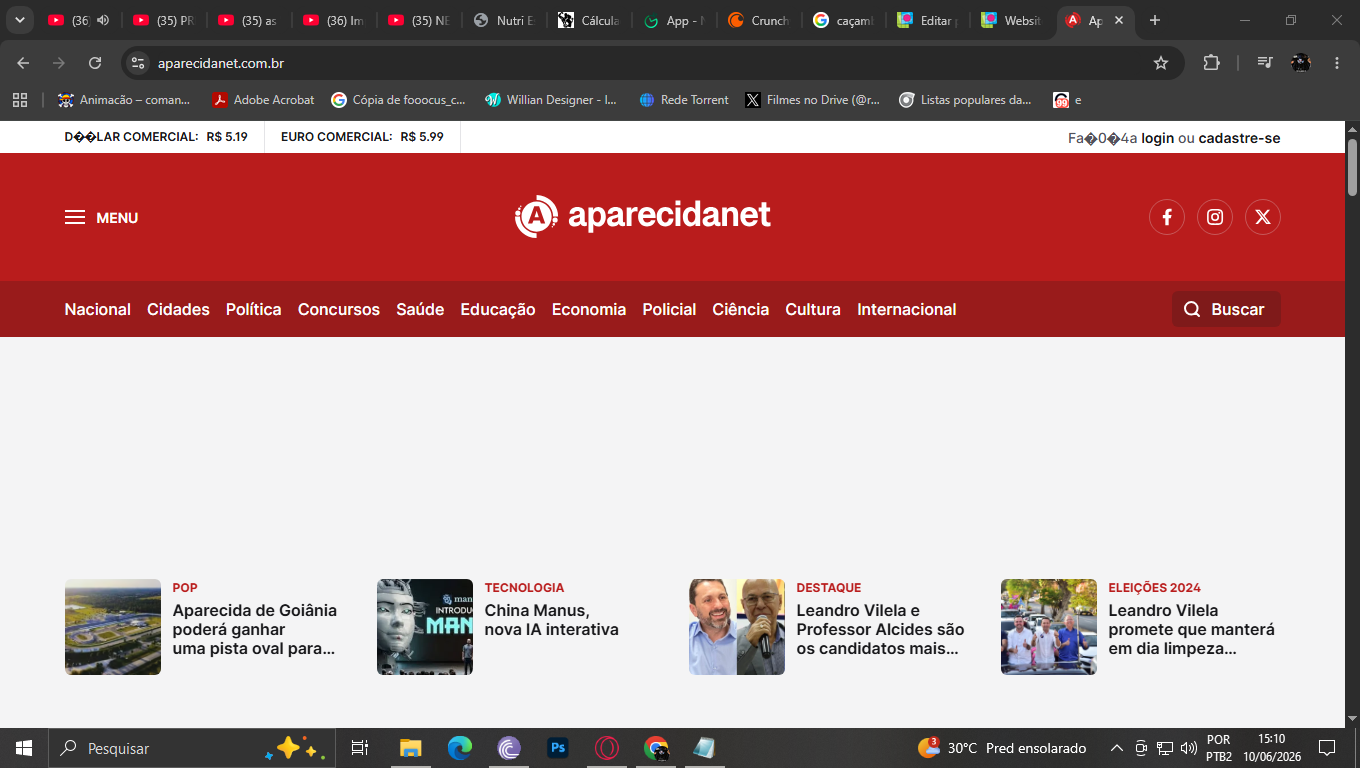Switch to the App tab
This screenshot has height=768, width=1360.
coord(676,20)
